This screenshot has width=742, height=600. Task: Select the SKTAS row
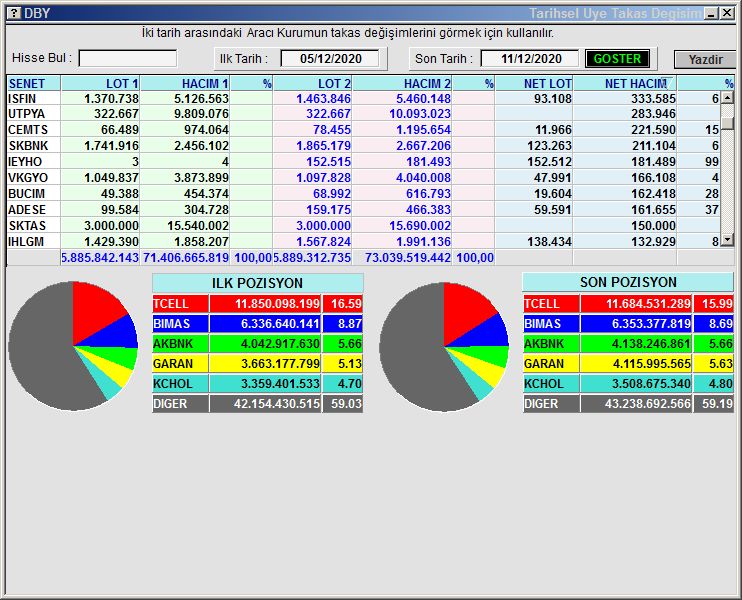click(x=363, y=226)
